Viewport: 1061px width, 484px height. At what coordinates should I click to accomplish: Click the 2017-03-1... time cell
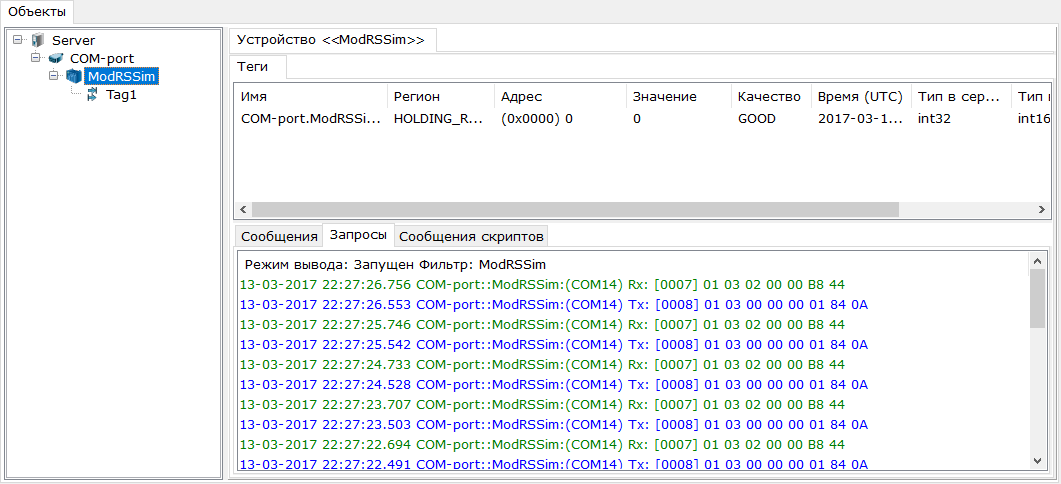861,118
